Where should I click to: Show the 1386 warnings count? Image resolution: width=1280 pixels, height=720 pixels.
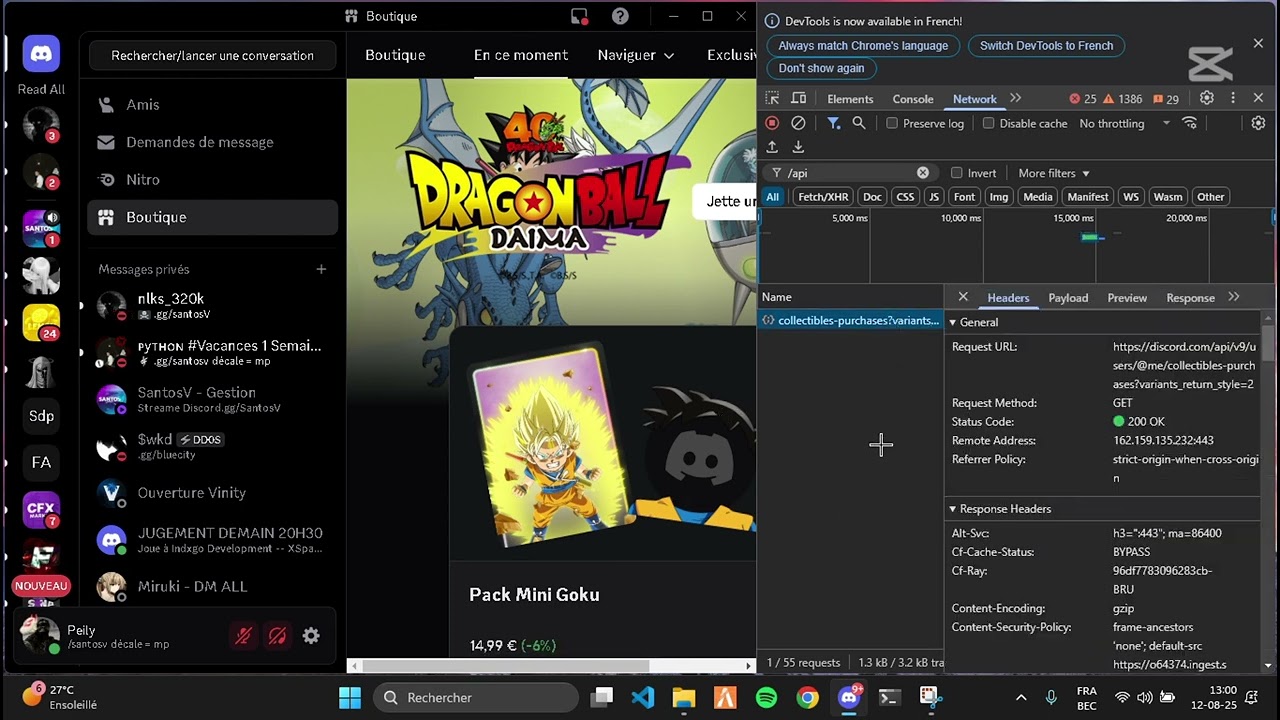pos(1123,99)
